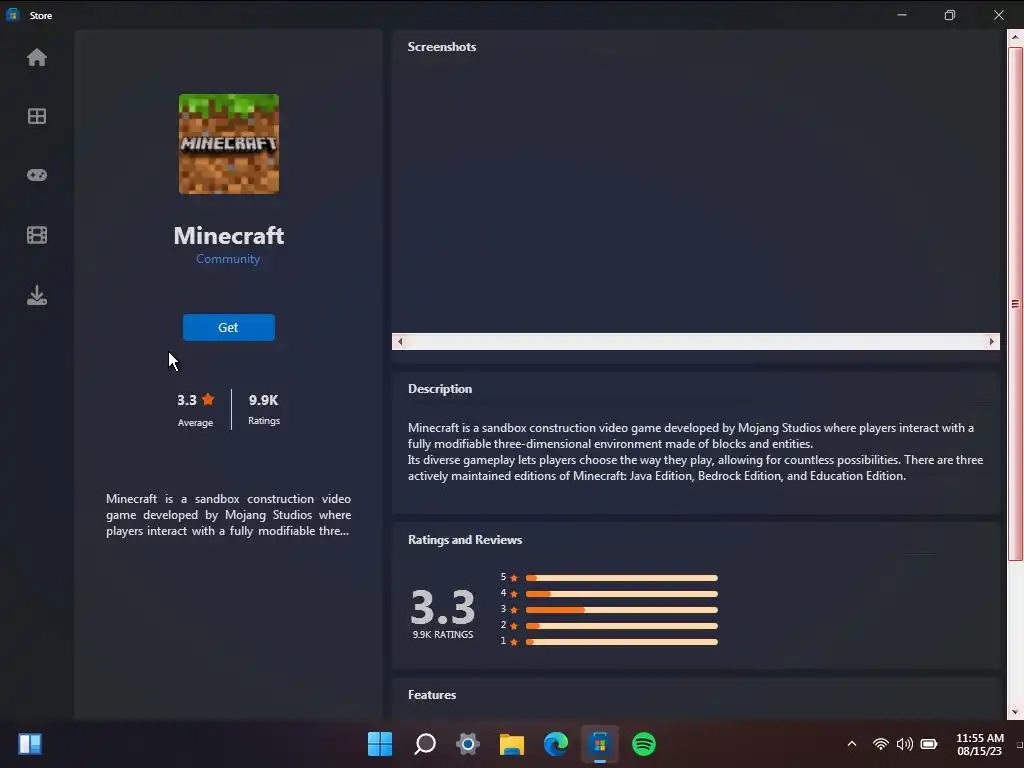Click the Description section heading
Screen dimensions: 1024x768
click(440, 389)
